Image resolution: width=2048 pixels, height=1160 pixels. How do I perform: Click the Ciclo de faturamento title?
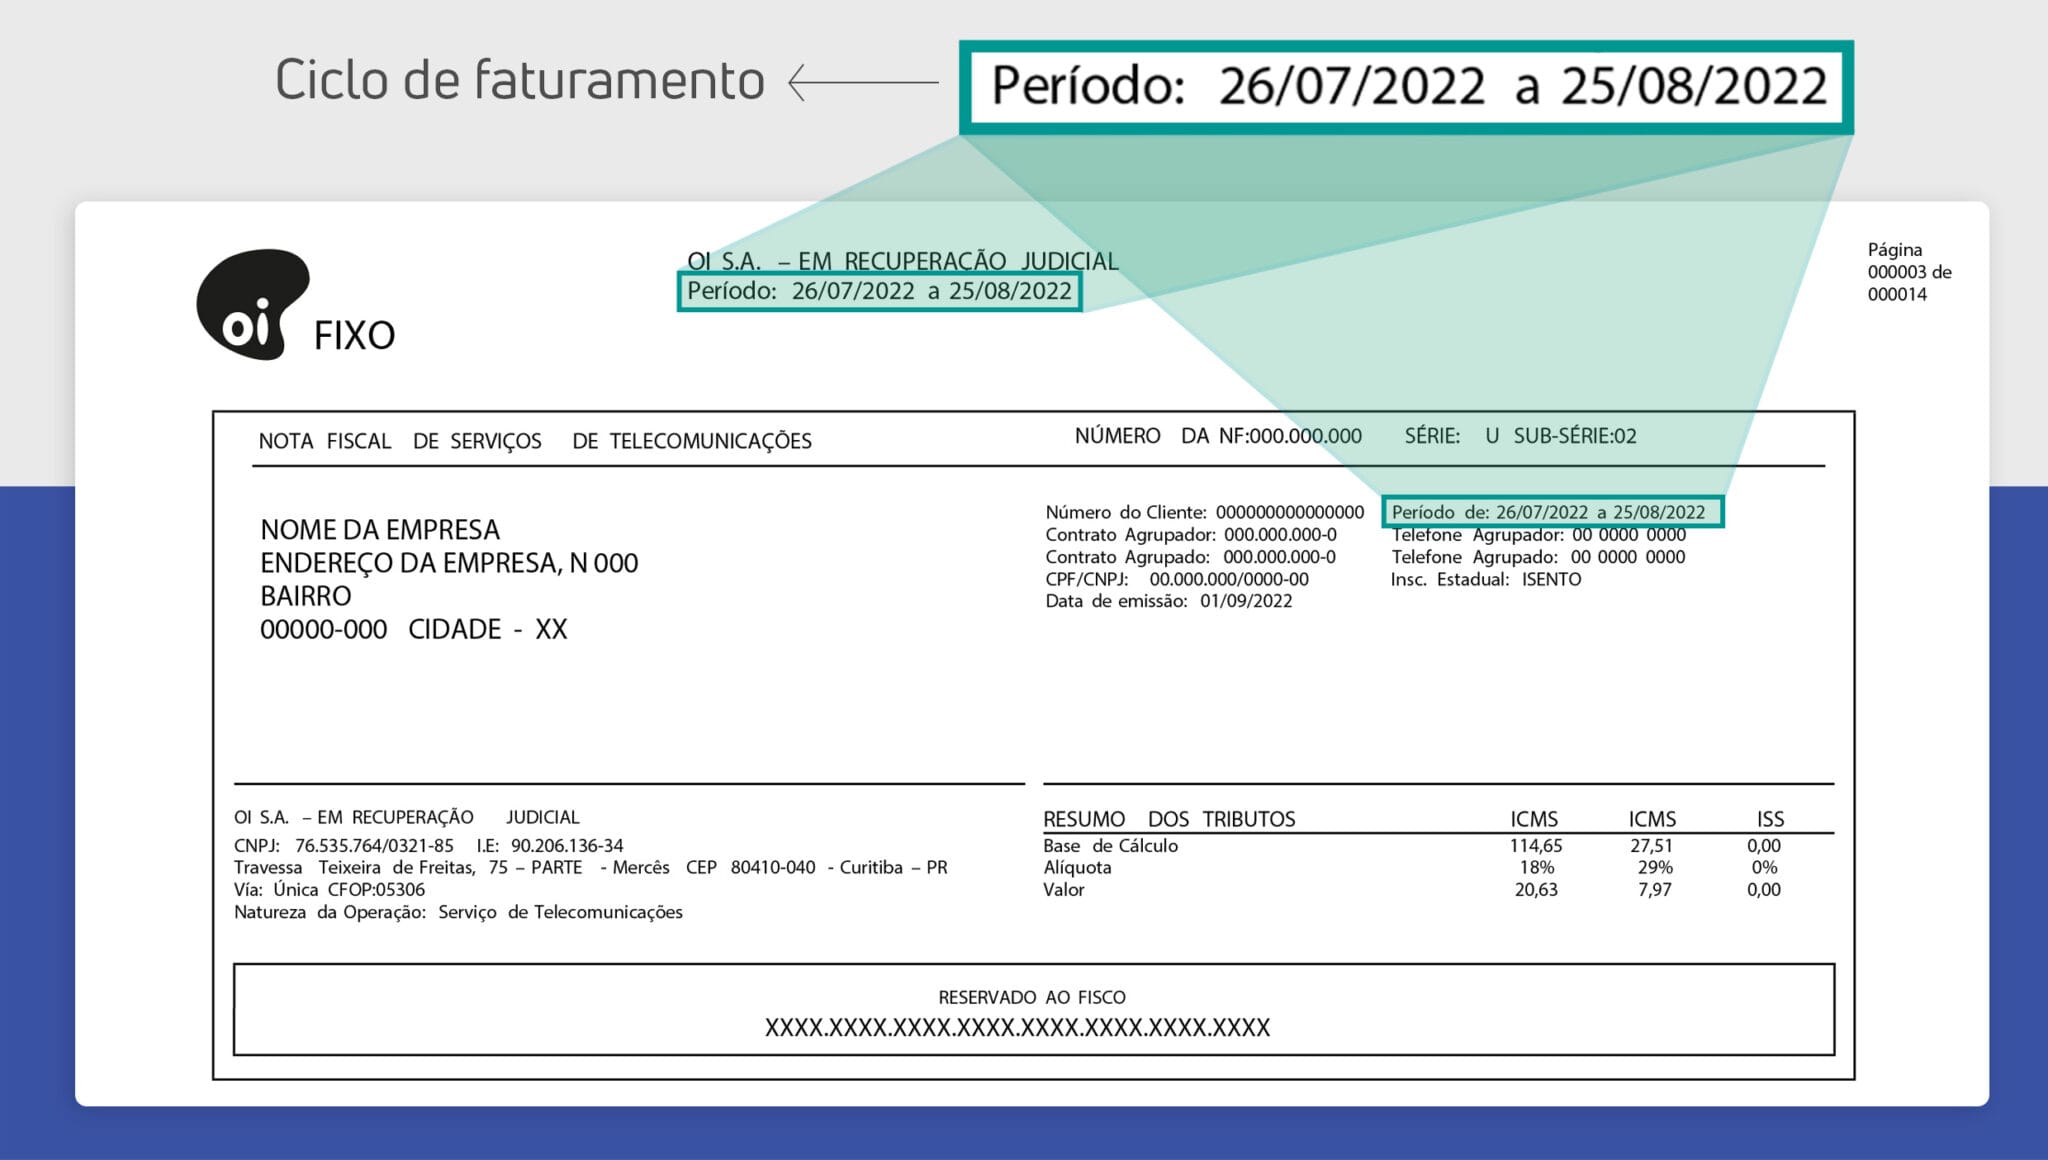518,80
